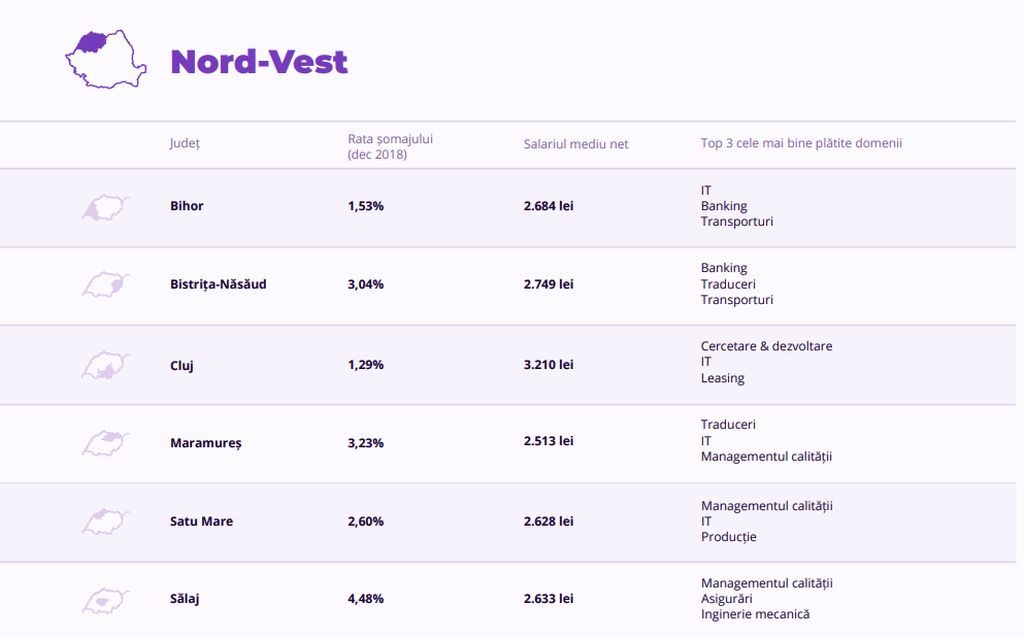Click the Romania Nord-Vest region map icon
Image resolution: width=1024 pixels, height=638 pixels.
coord(105,59)
